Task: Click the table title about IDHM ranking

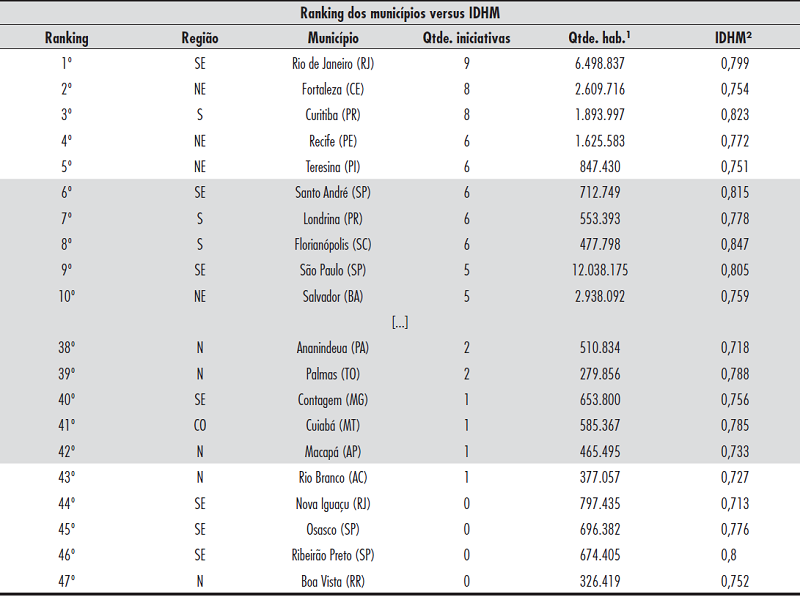Action: pyautogui.click(x=400, y=12)
